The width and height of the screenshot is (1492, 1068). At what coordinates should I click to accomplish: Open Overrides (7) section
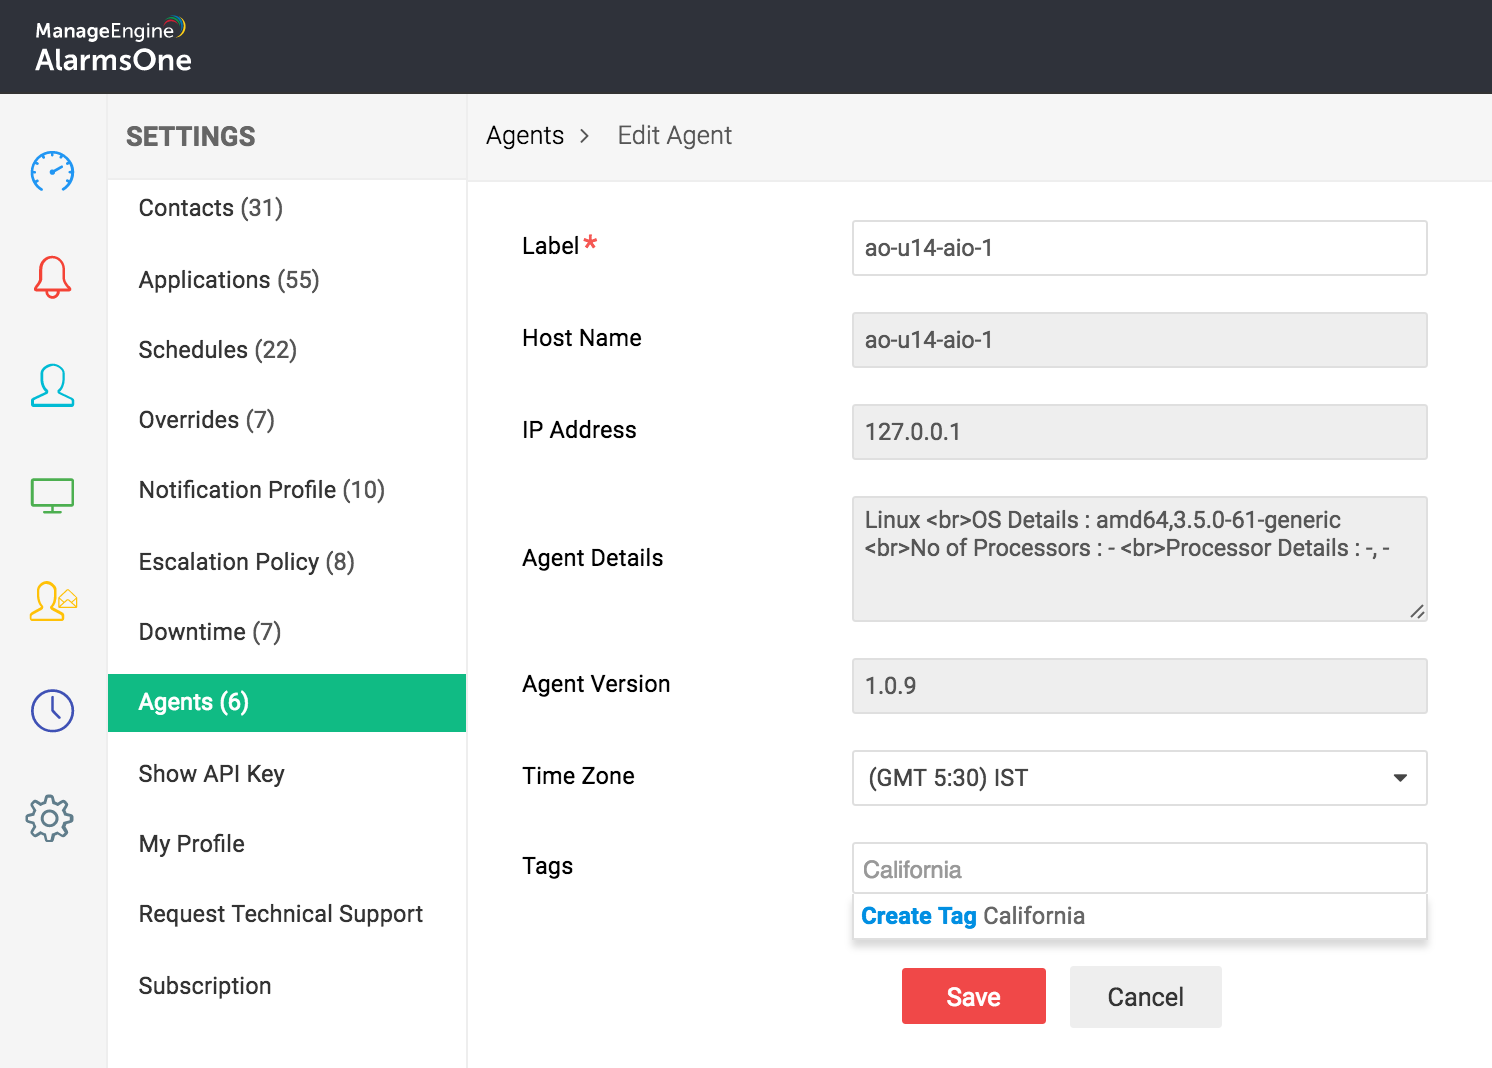pyautogui.click(x=287, y=420)
